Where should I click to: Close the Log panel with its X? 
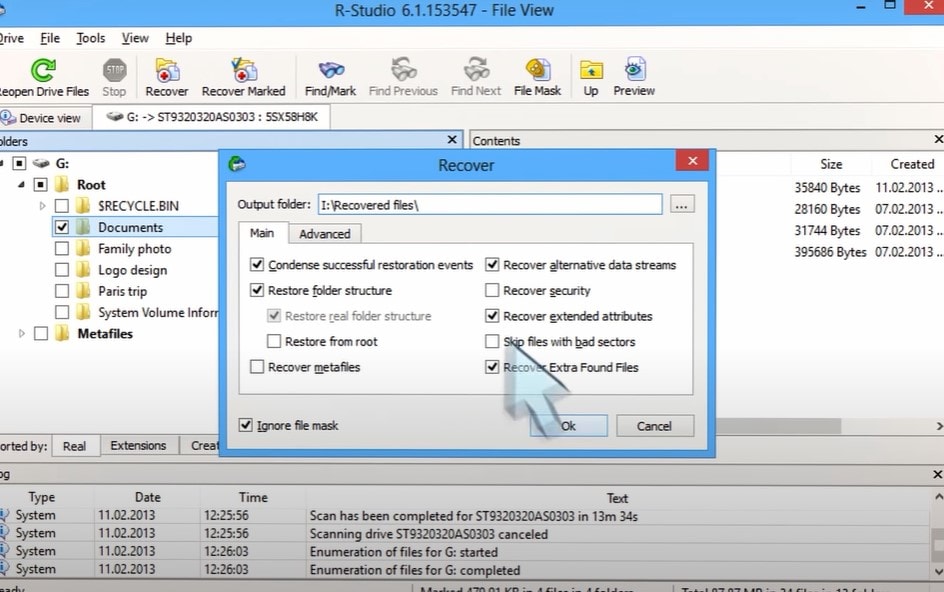pyautogui.click(x=937, y=475)
